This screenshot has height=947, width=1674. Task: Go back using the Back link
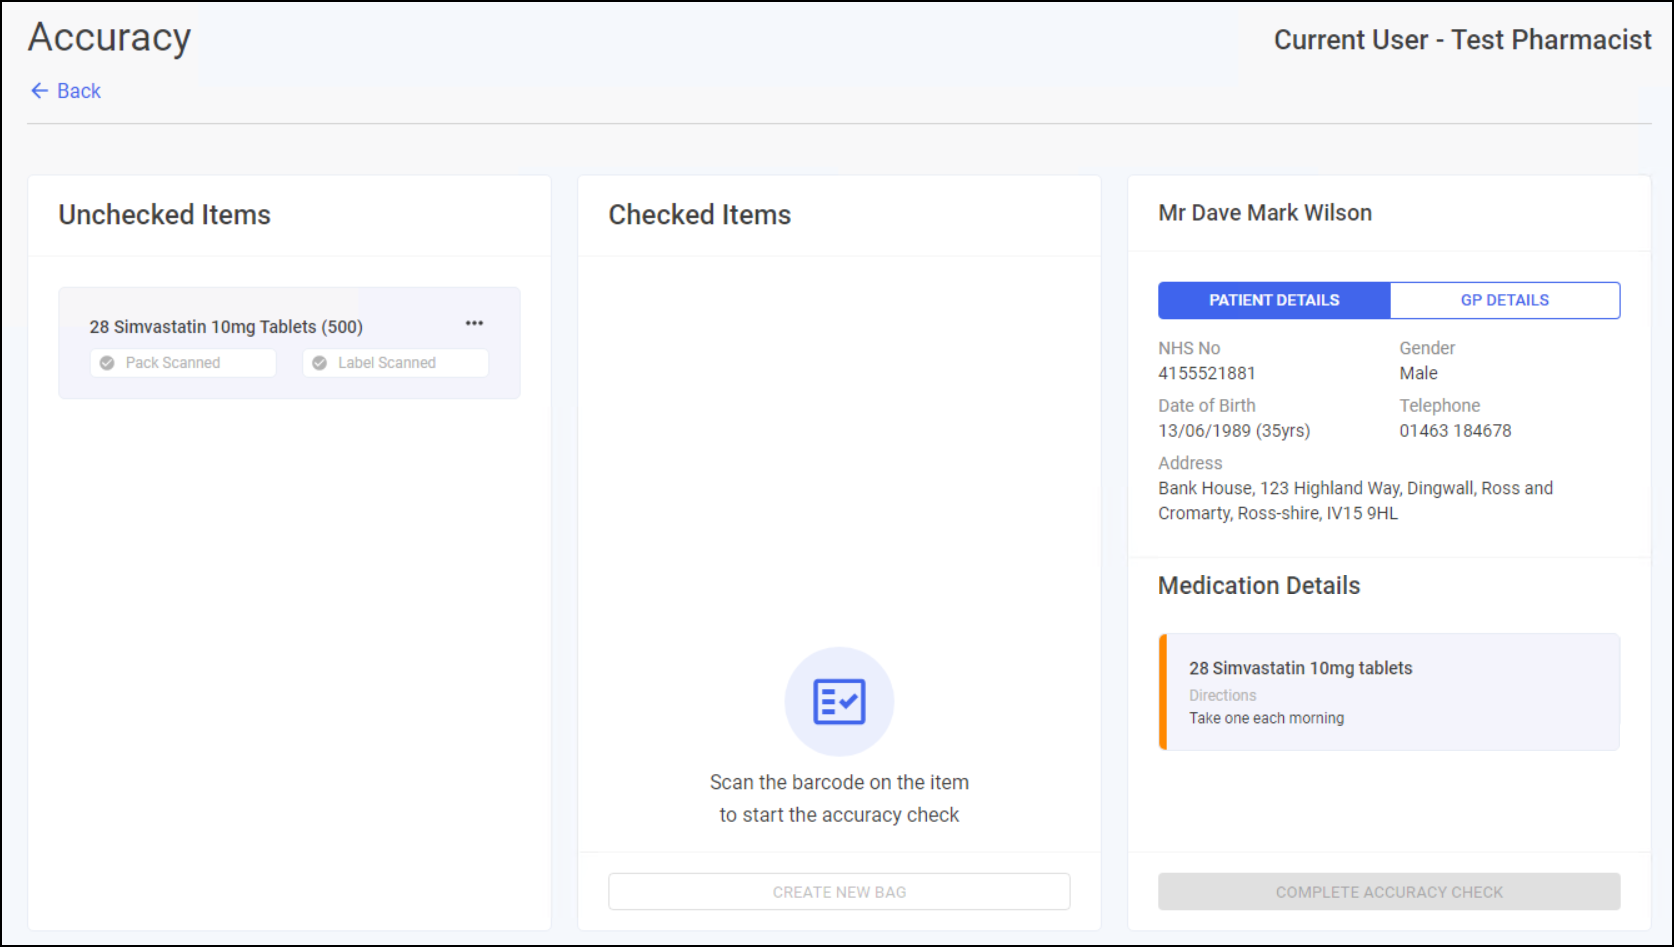(x=78, y=91)
